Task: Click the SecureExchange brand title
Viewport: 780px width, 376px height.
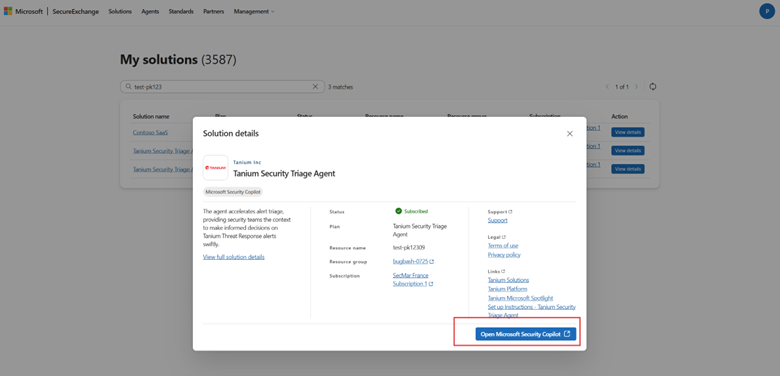Action: pyautogui.click(x=76, y=11)
